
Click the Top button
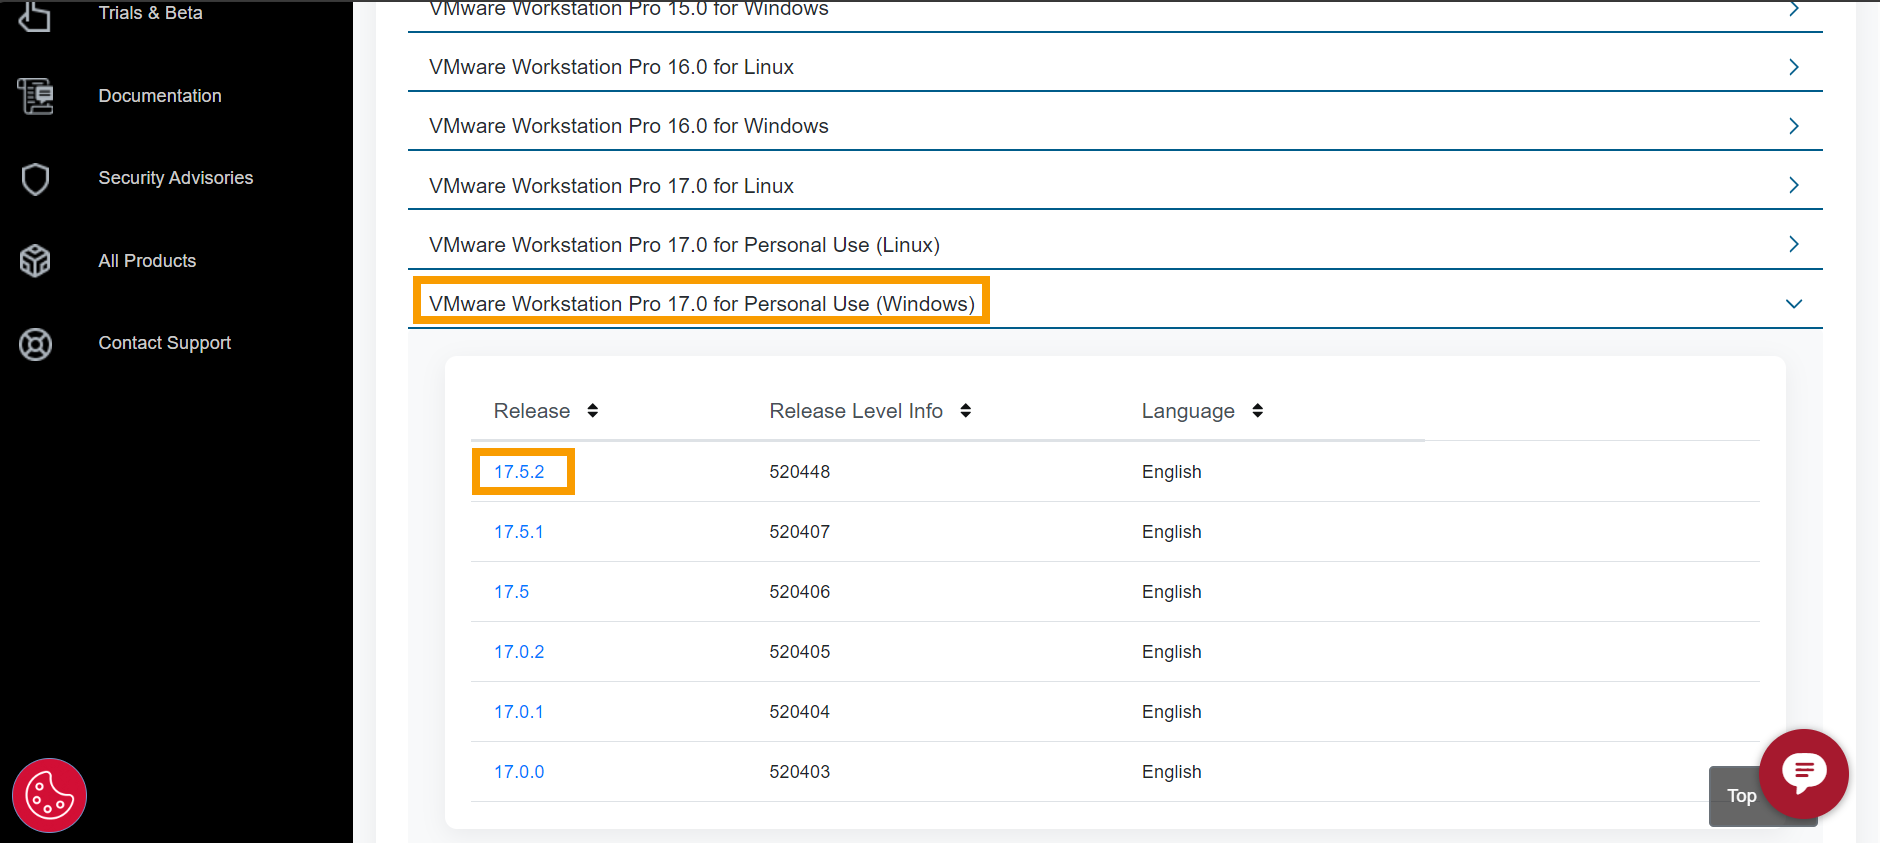(1741, 796)
